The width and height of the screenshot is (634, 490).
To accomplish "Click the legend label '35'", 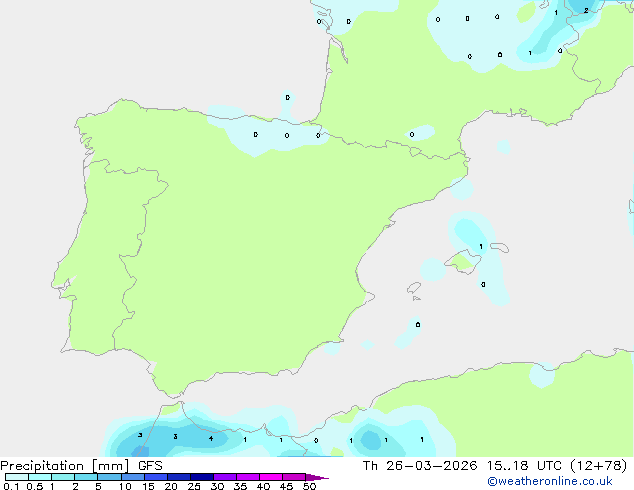I will (240, 486).
